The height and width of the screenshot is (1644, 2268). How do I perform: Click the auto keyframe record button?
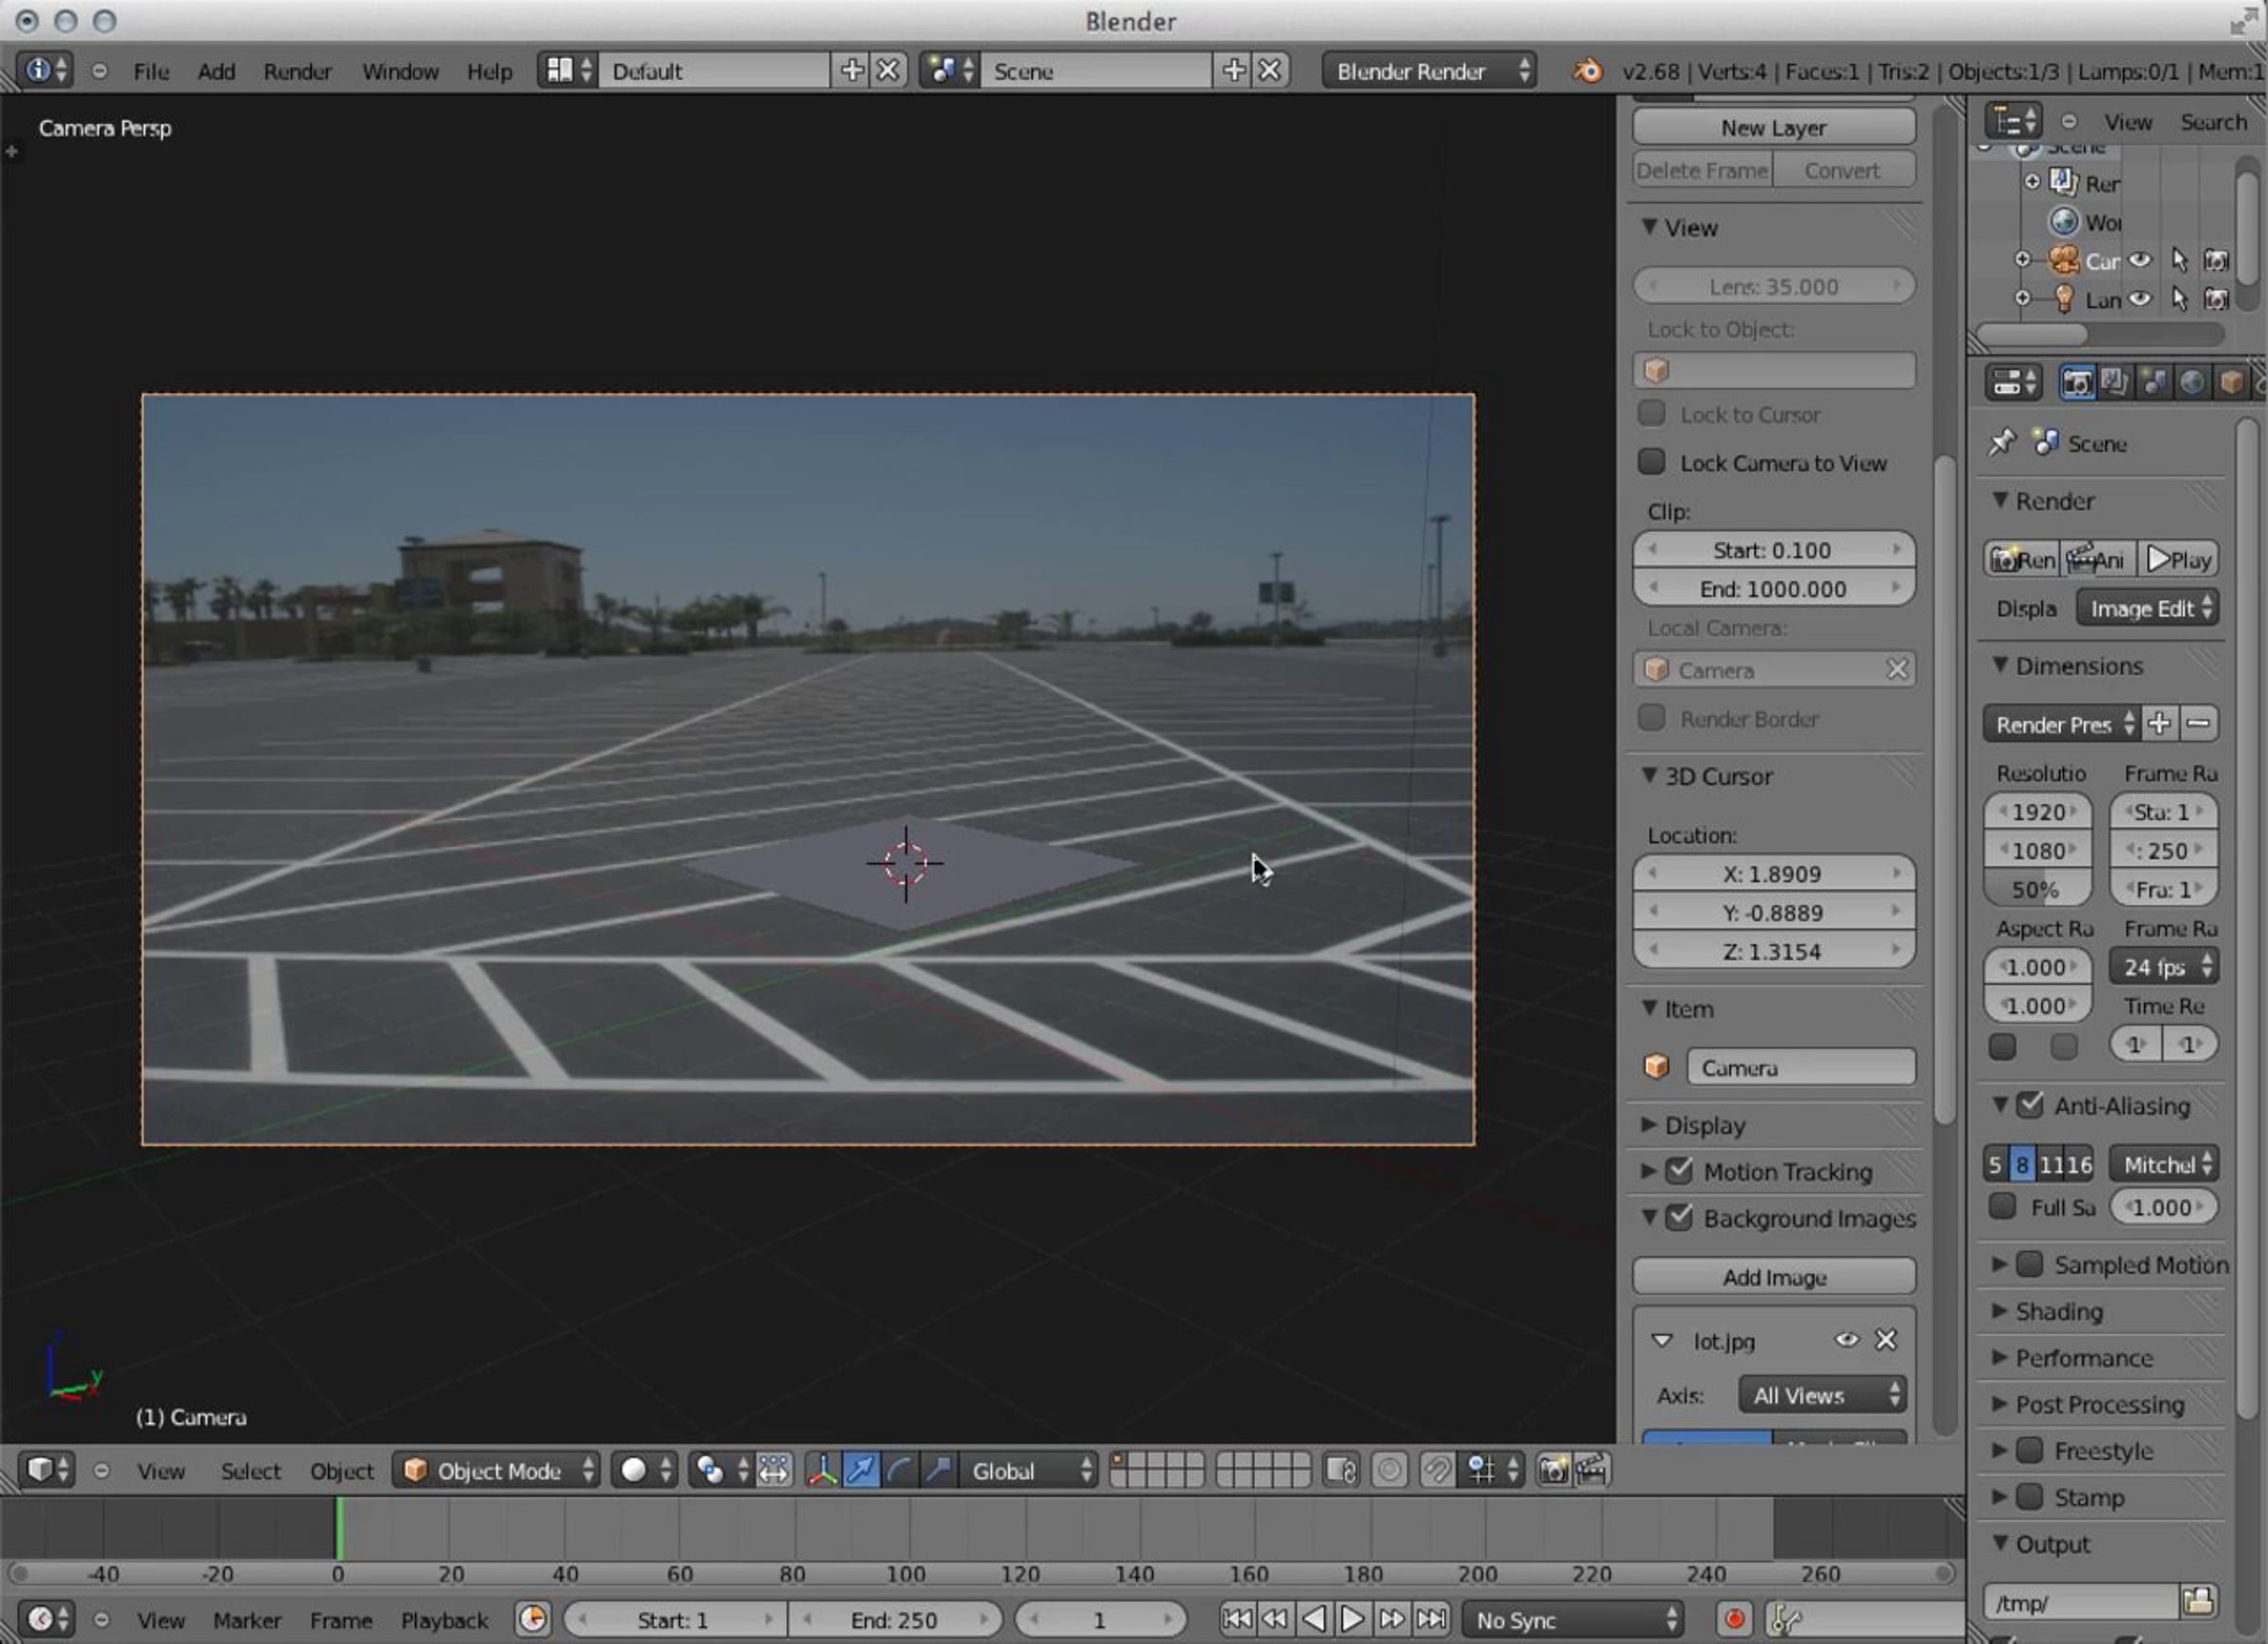pyautogui.click(x=1734, y=1619)
